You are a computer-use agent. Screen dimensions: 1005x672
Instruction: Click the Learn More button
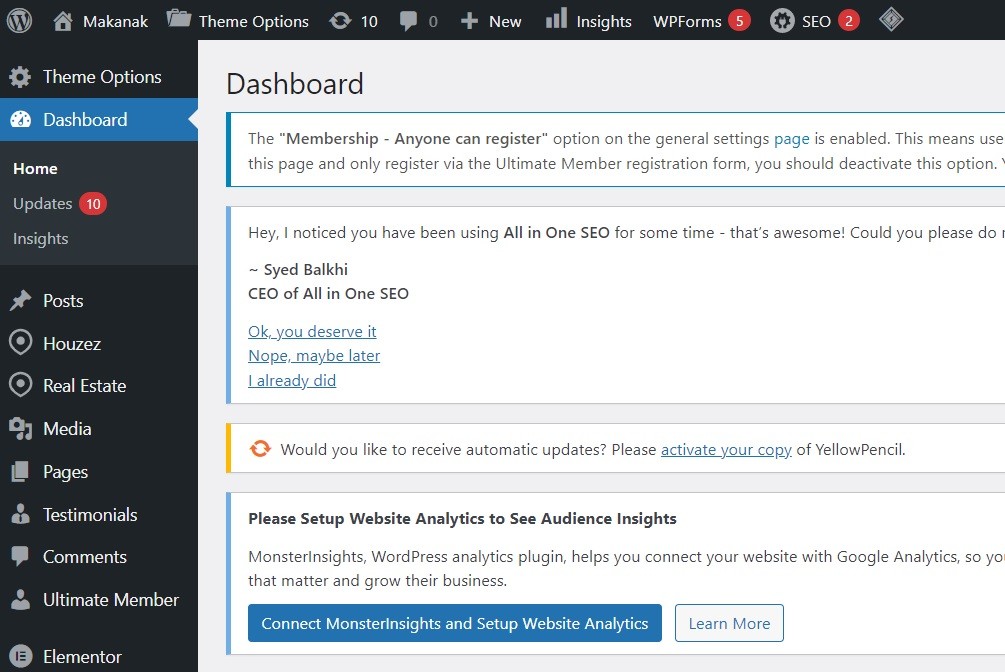point(729,623)
